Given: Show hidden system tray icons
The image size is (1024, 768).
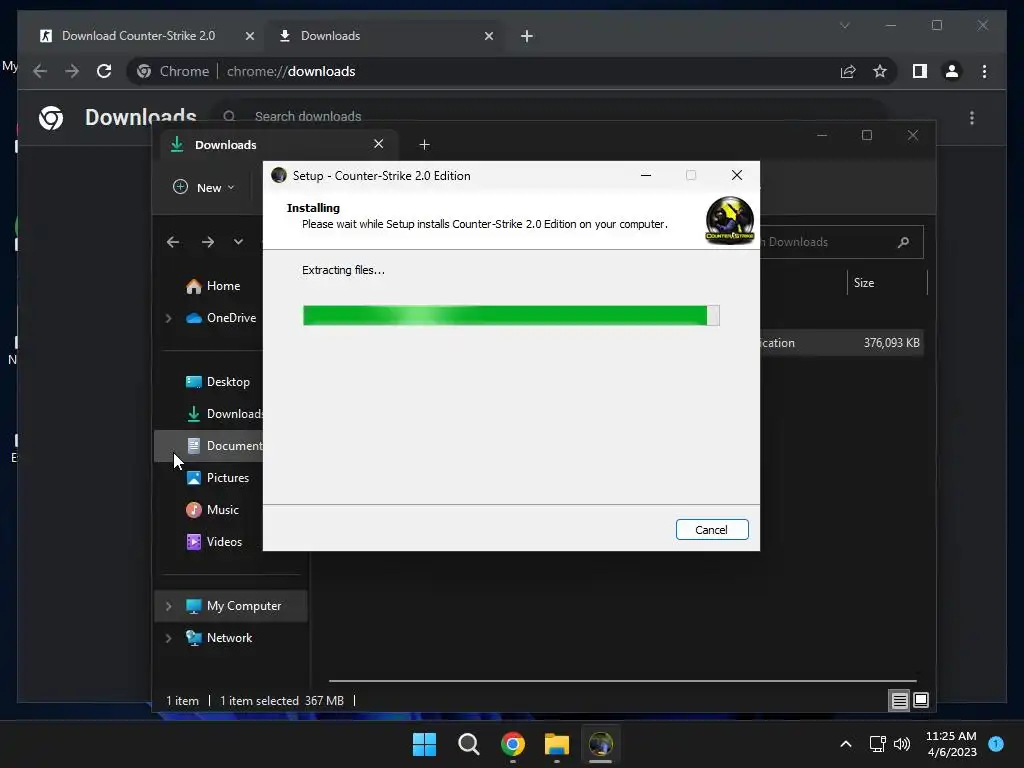Looking at the screenshot, I should click(x=846, y=744).
